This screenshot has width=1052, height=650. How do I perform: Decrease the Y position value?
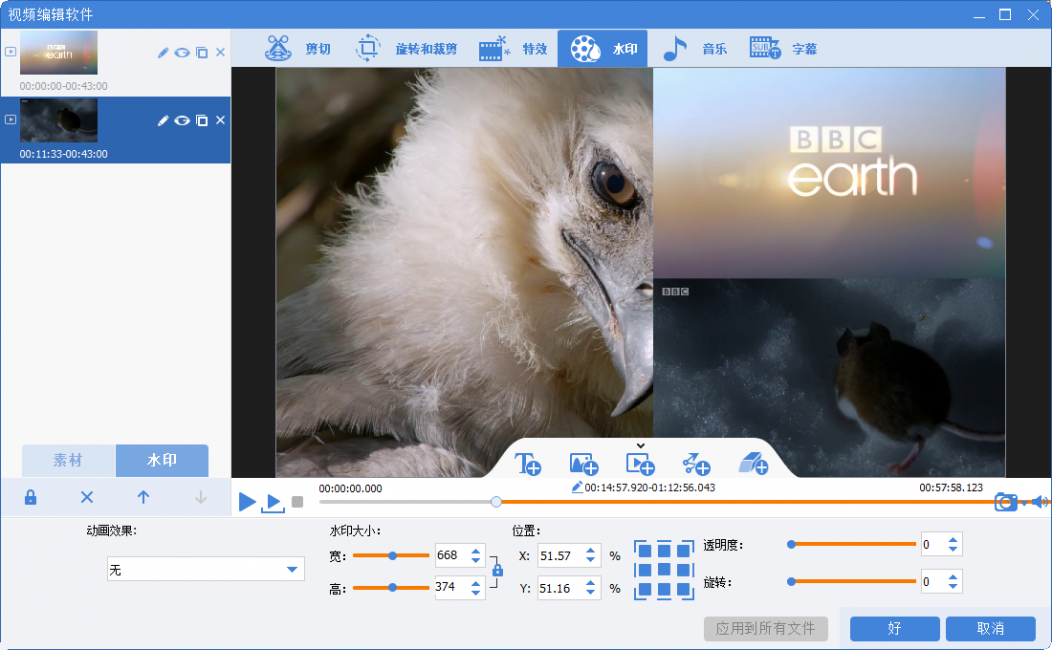click(590, 594)
